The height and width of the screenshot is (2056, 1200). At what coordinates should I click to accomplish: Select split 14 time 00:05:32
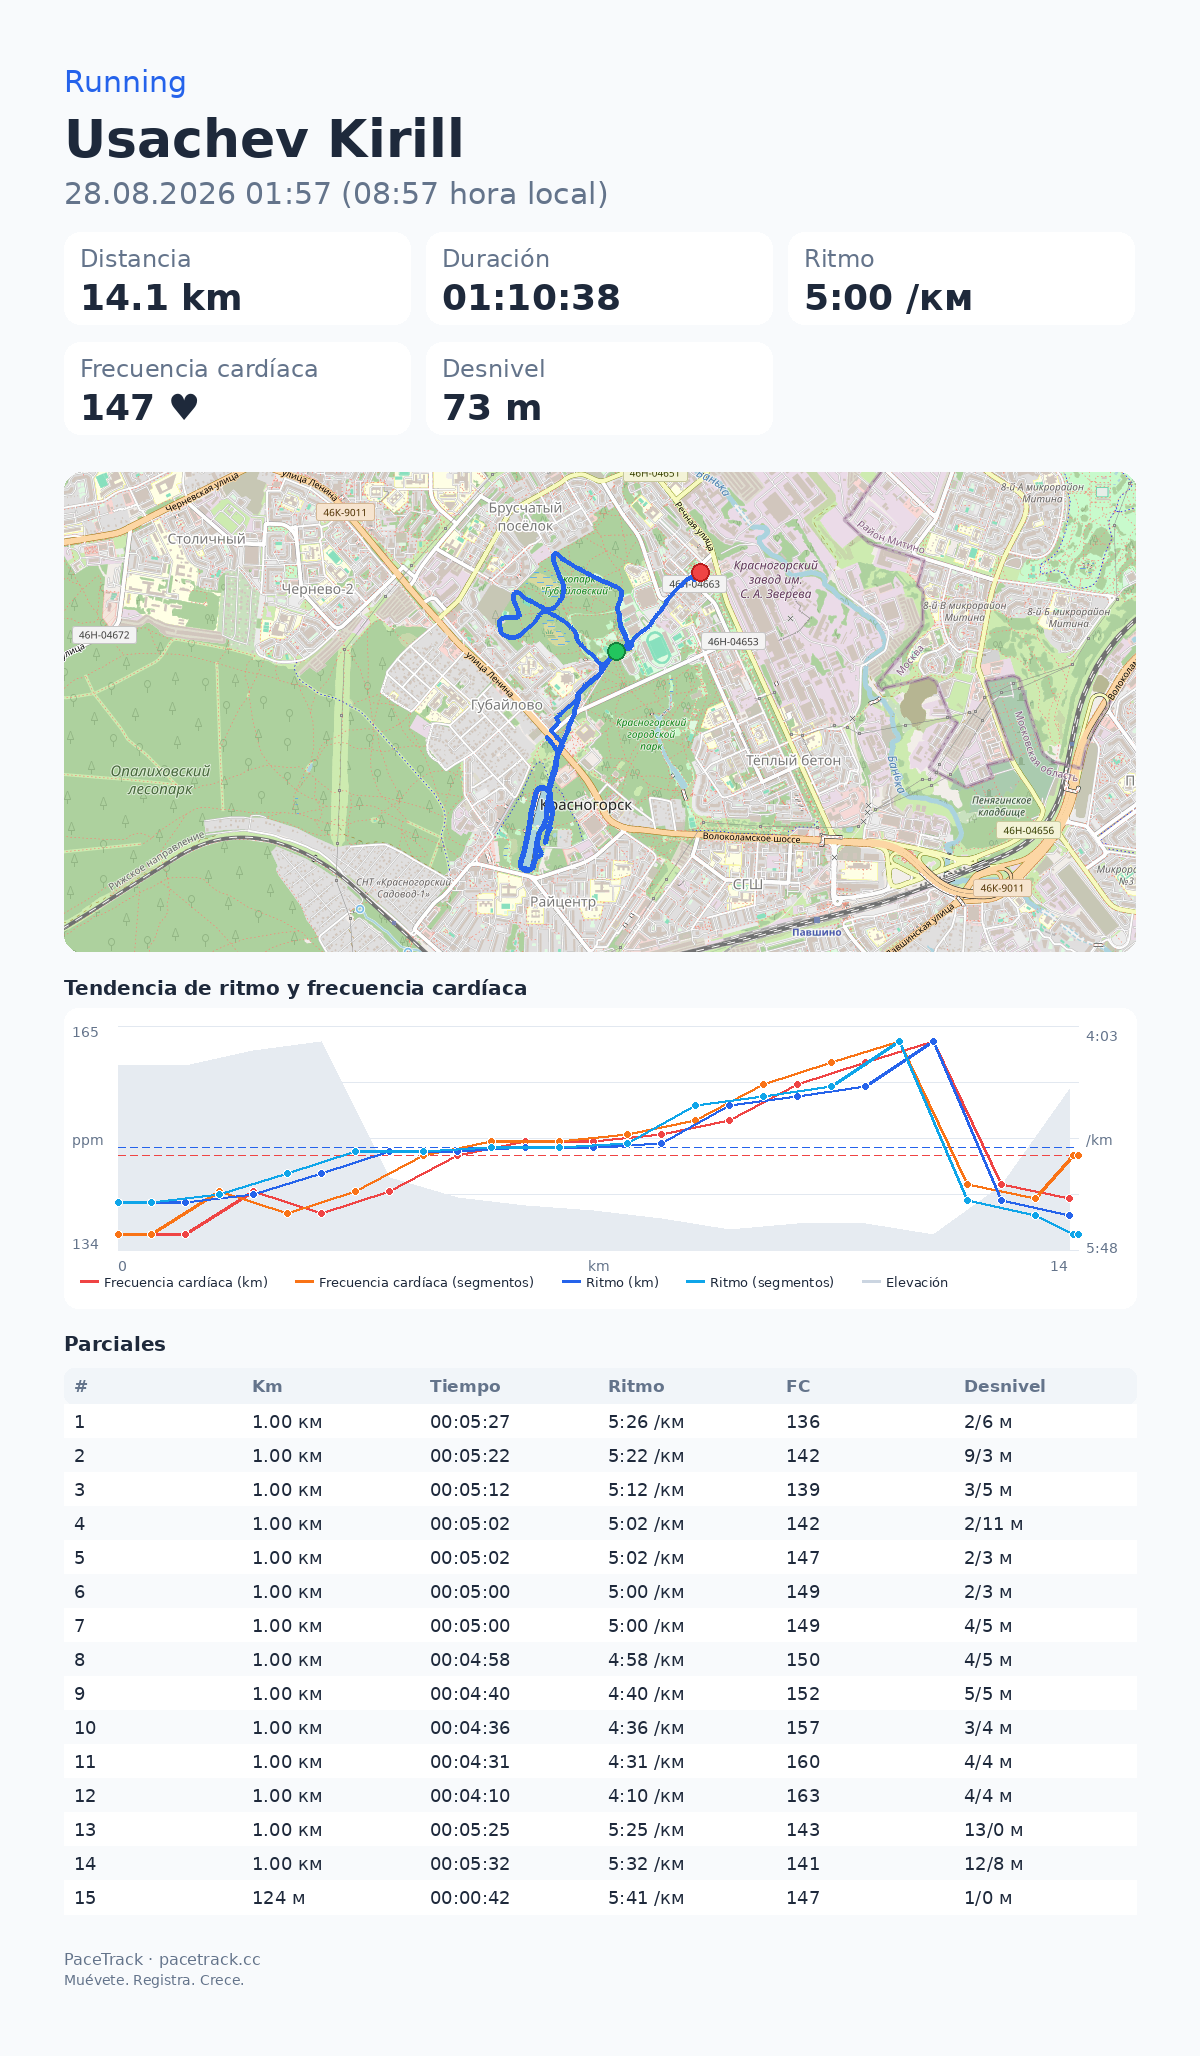(470, 1864)
